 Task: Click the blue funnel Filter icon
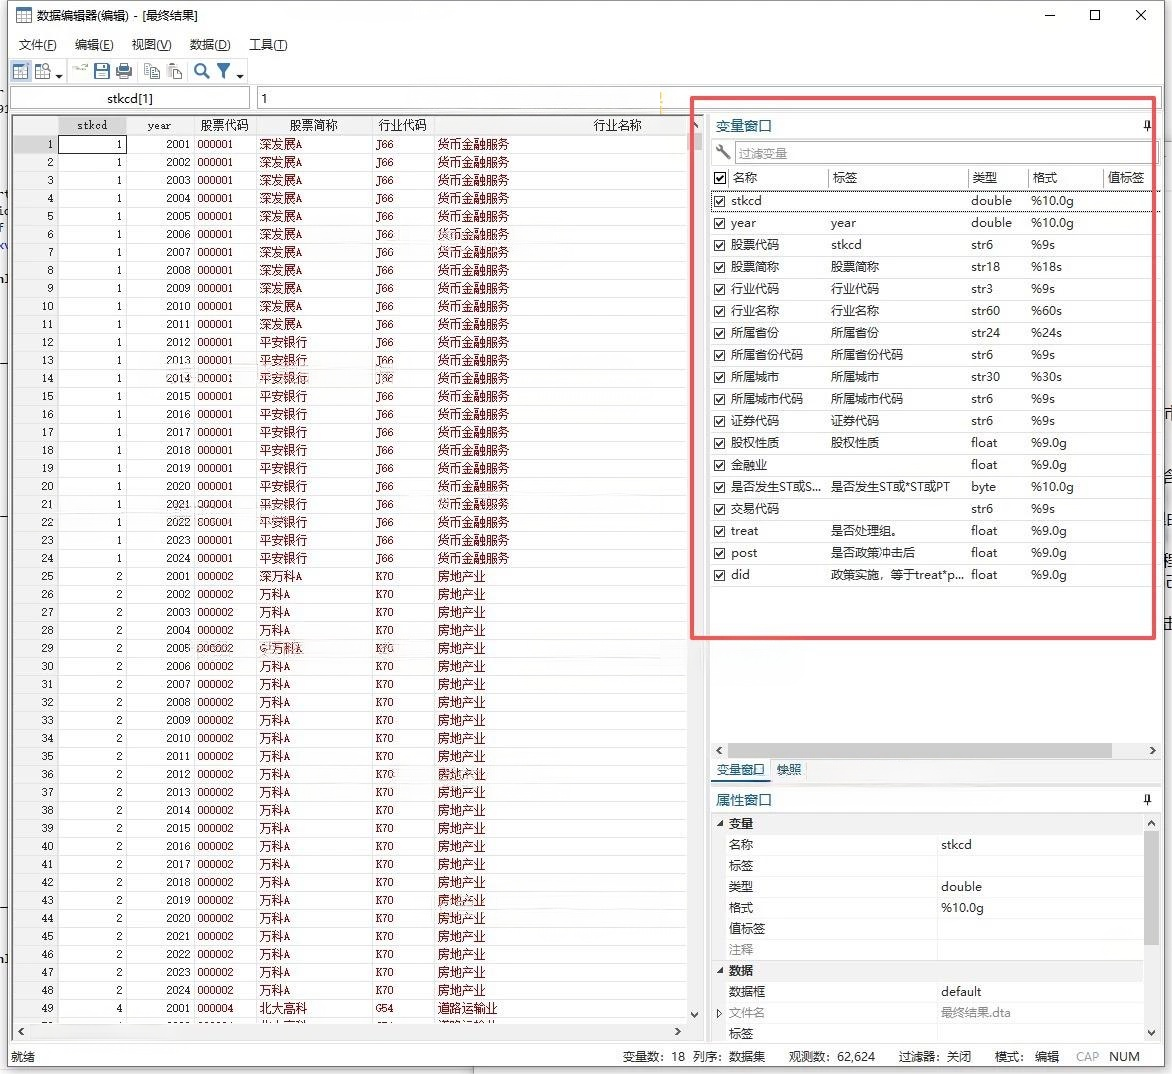pos(224,71)
